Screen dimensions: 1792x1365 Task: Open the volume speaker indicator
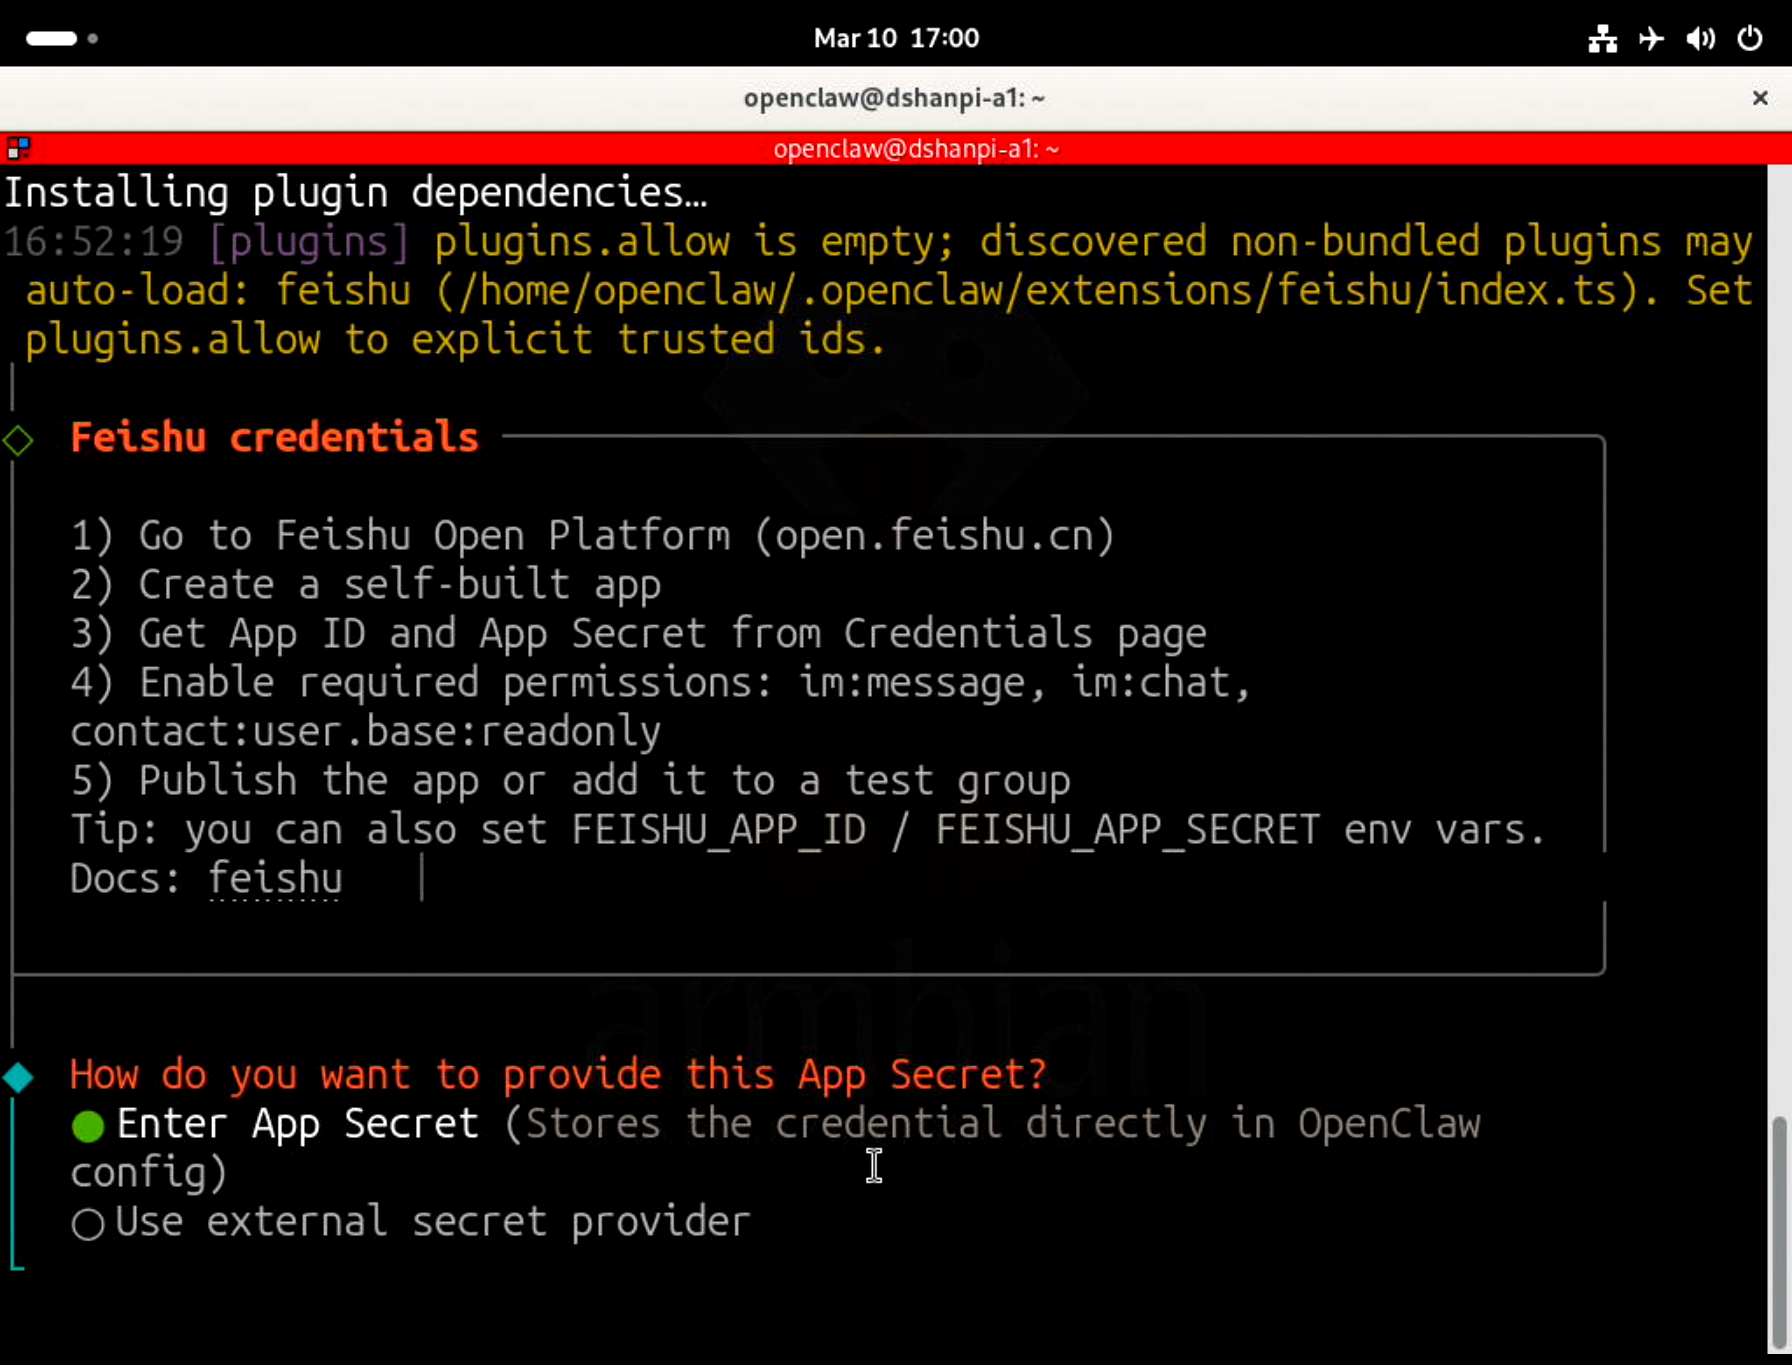1700,39
